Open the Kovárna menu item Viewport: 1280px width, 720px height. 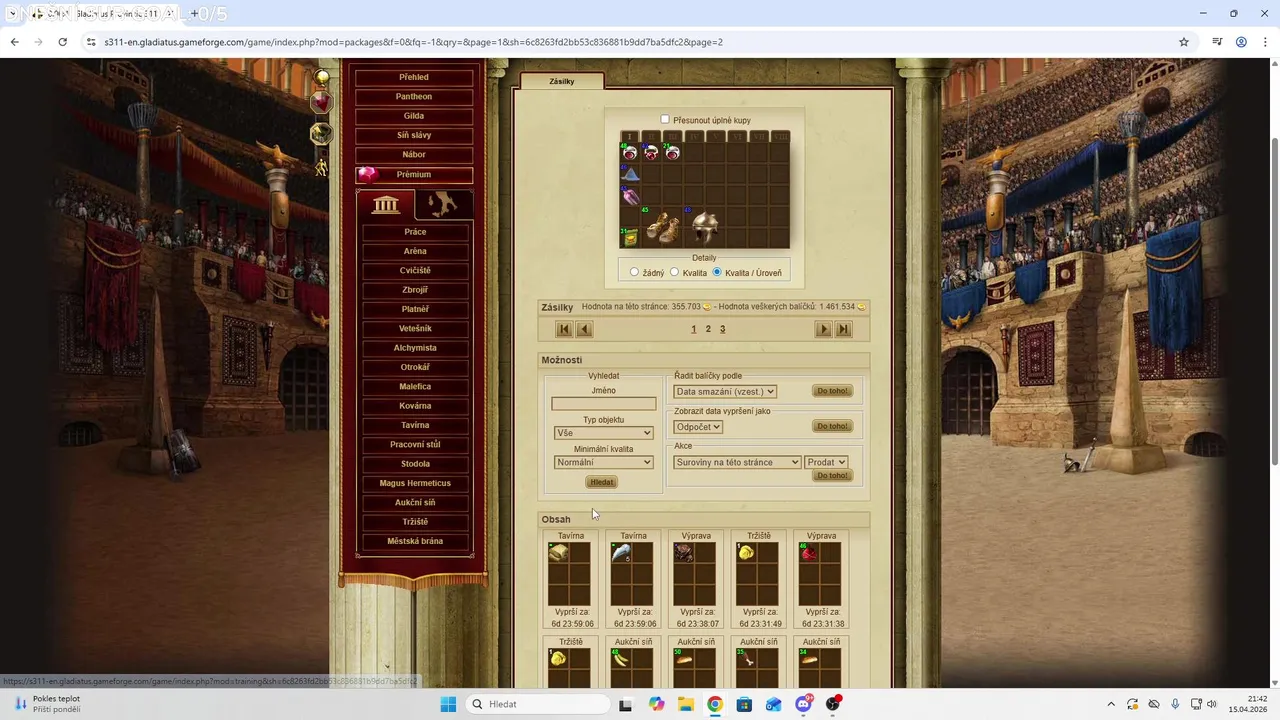(x=415, y=406)
